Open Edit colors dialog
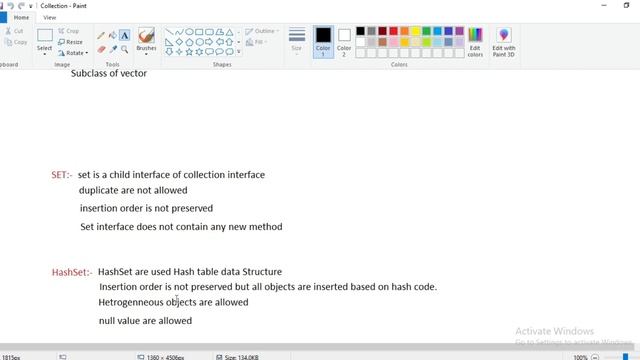The height and width of the screenshot is (360, 640). point(475,42)
